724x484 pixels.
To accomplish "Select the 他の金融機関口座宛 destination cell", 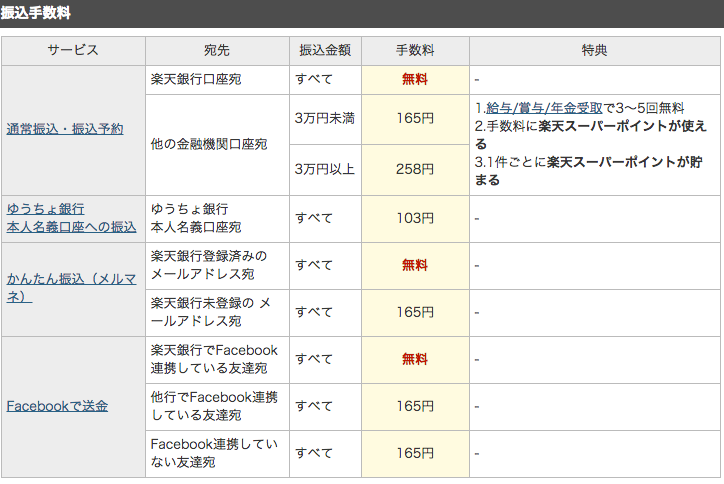I will pyautogui.click(x=217, y=145).
